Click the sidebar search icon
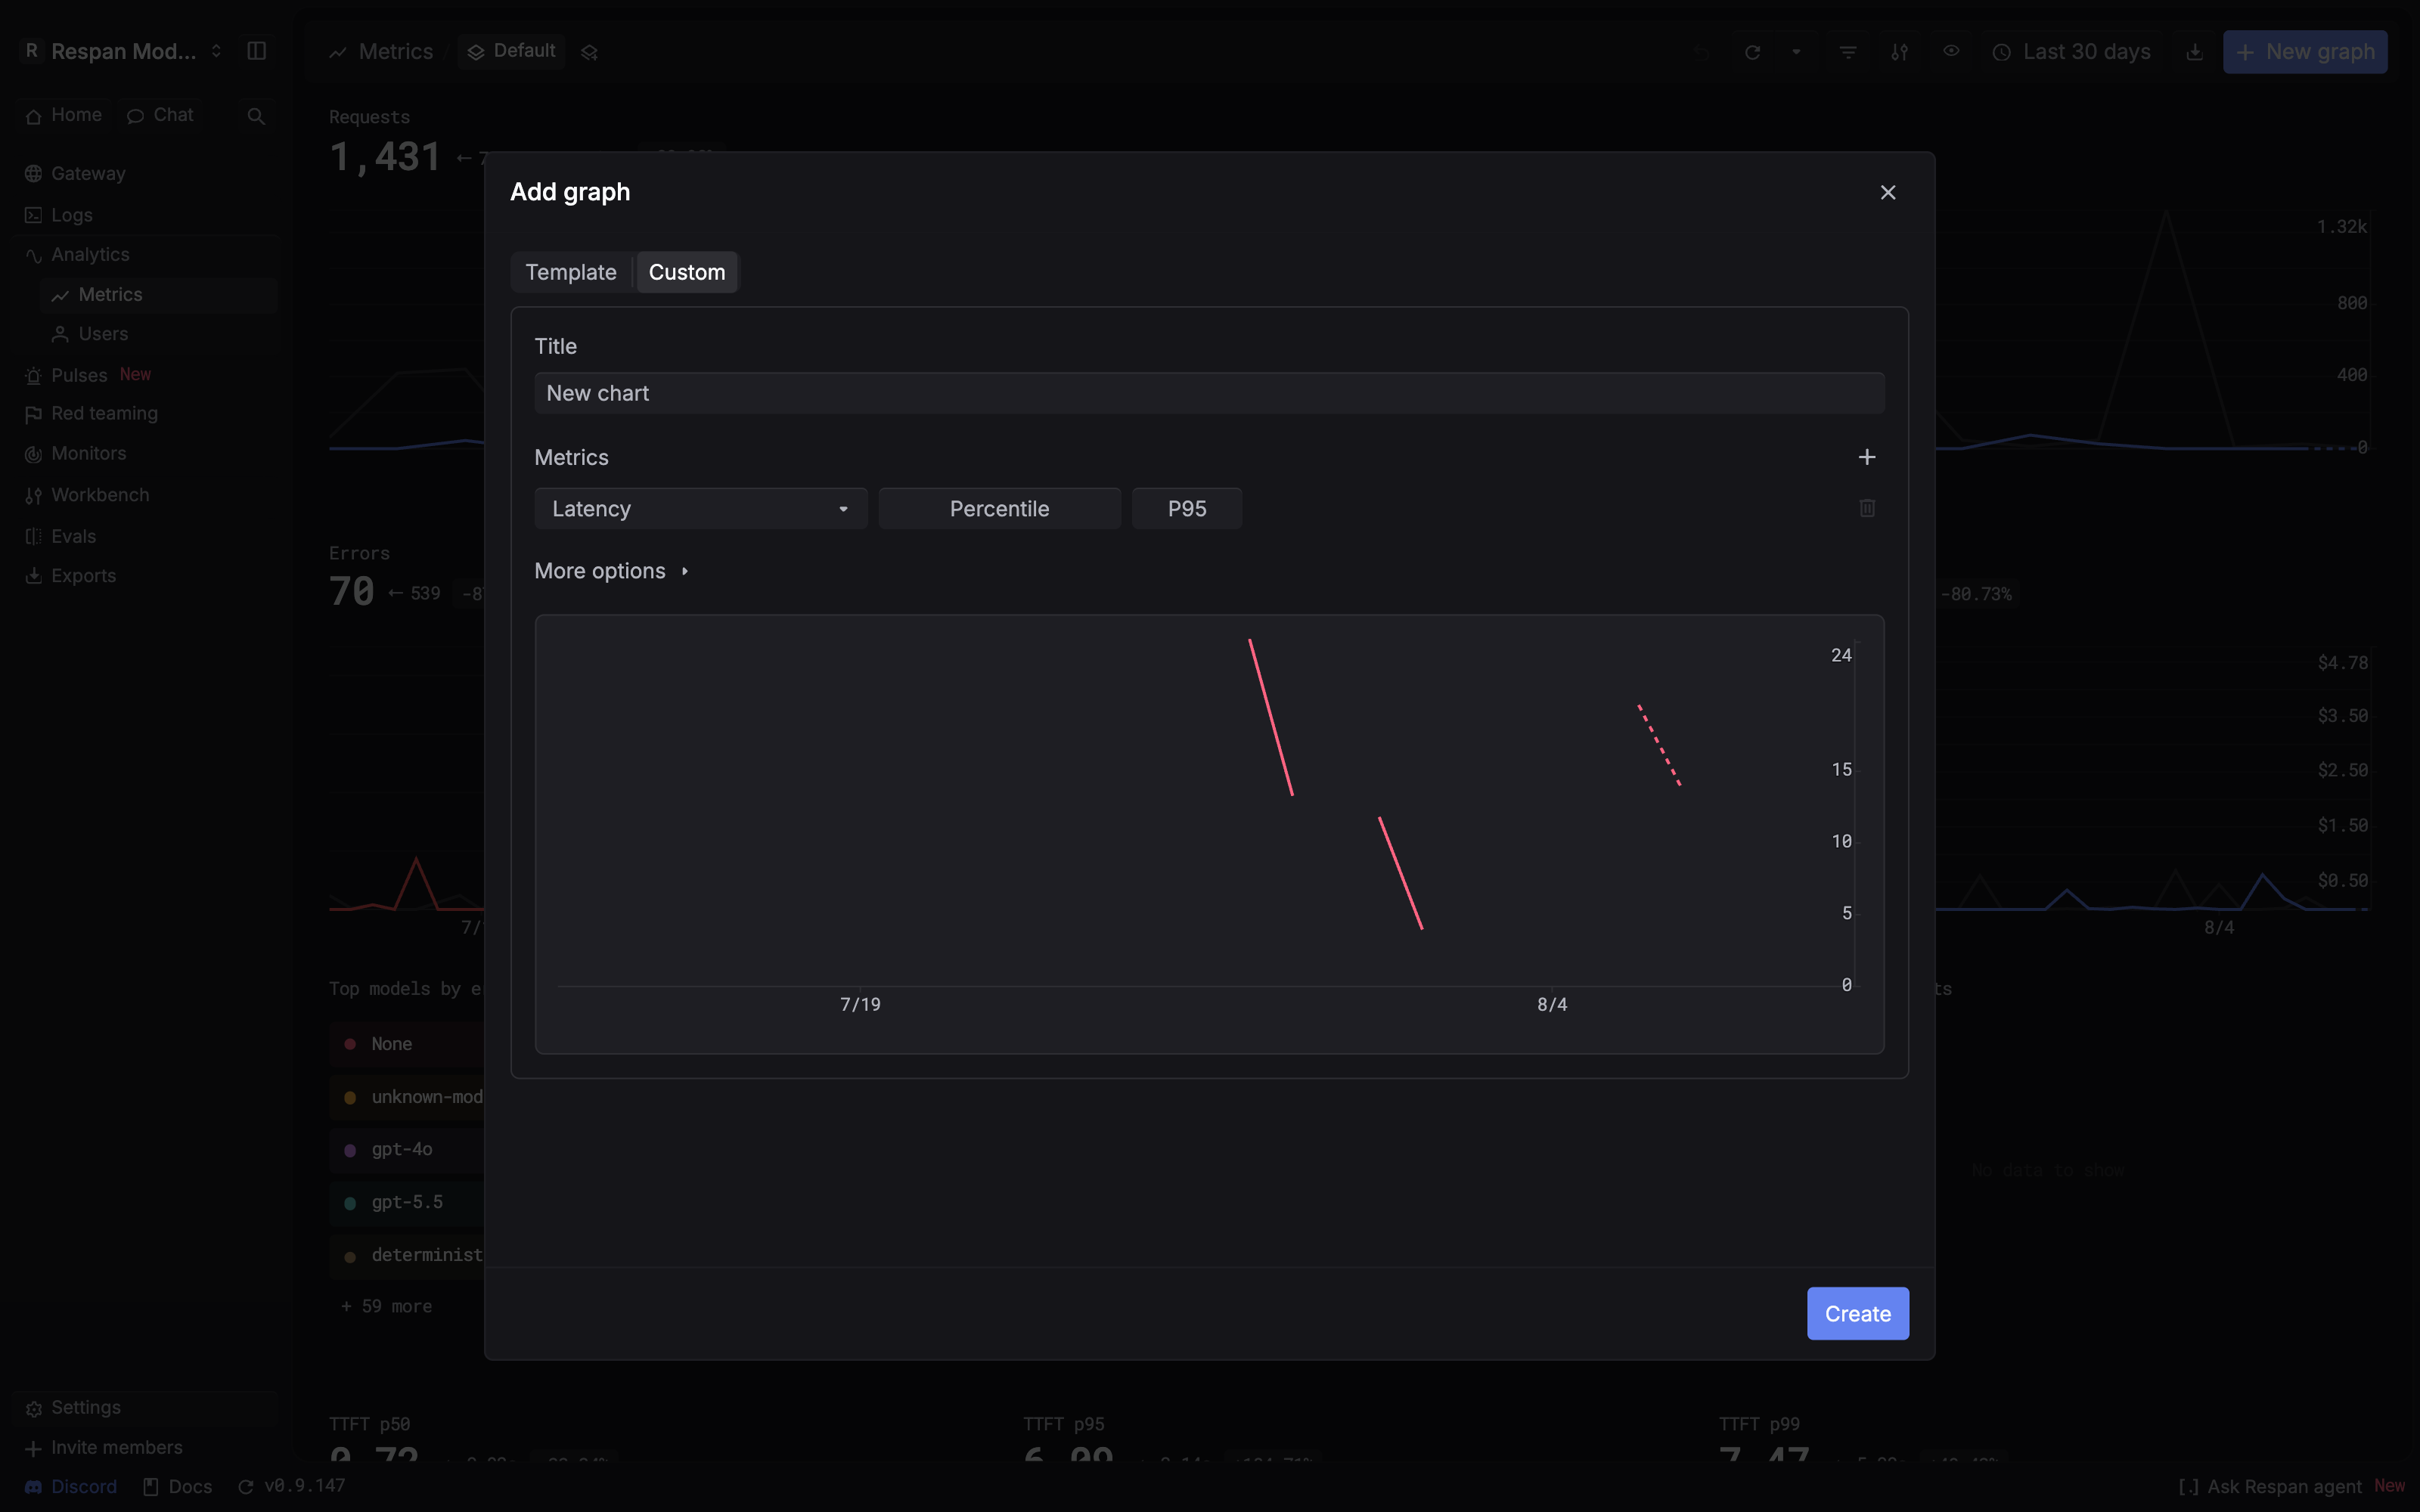Screen dimensions: 2420x1512 coord(256,116)
